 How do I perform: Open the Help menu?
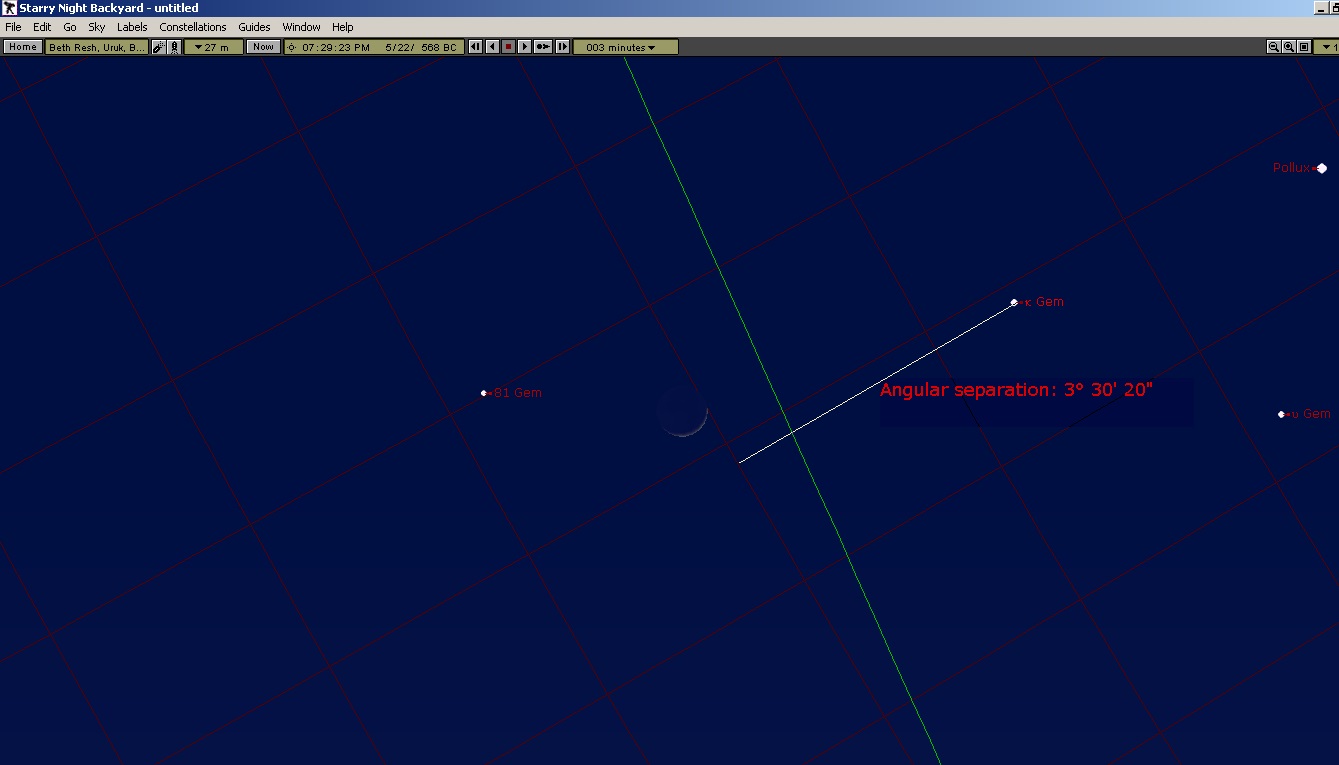tap(343, 27)
